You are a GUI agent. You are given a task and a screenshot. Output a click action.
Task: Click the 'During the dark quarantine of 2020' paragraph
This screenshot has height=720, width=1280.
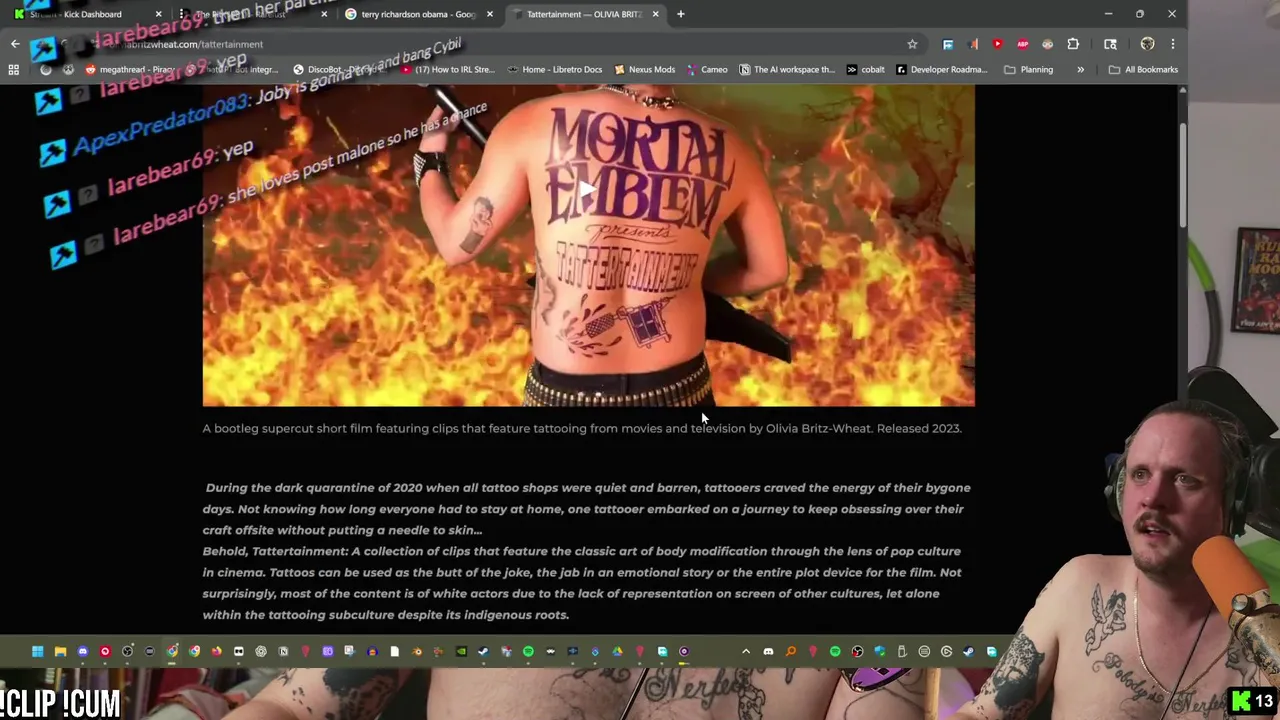pos(586,509)
